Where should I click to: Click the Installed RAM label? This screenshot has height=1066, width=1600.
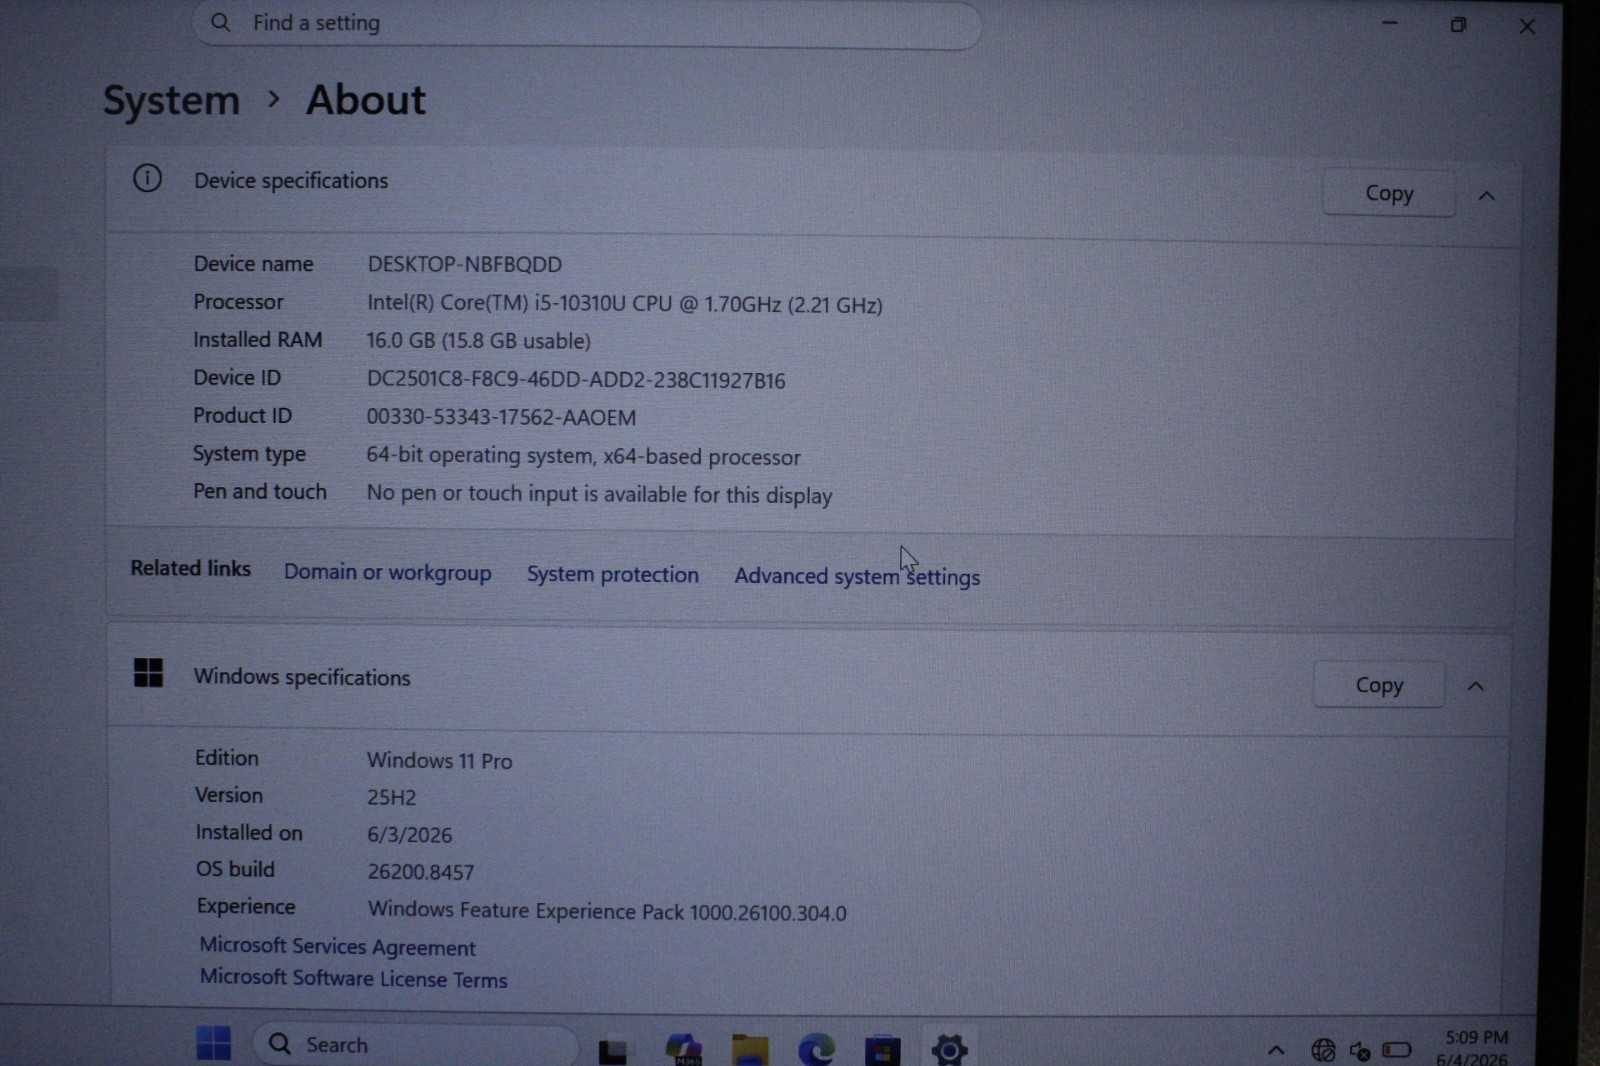[257, 340]
